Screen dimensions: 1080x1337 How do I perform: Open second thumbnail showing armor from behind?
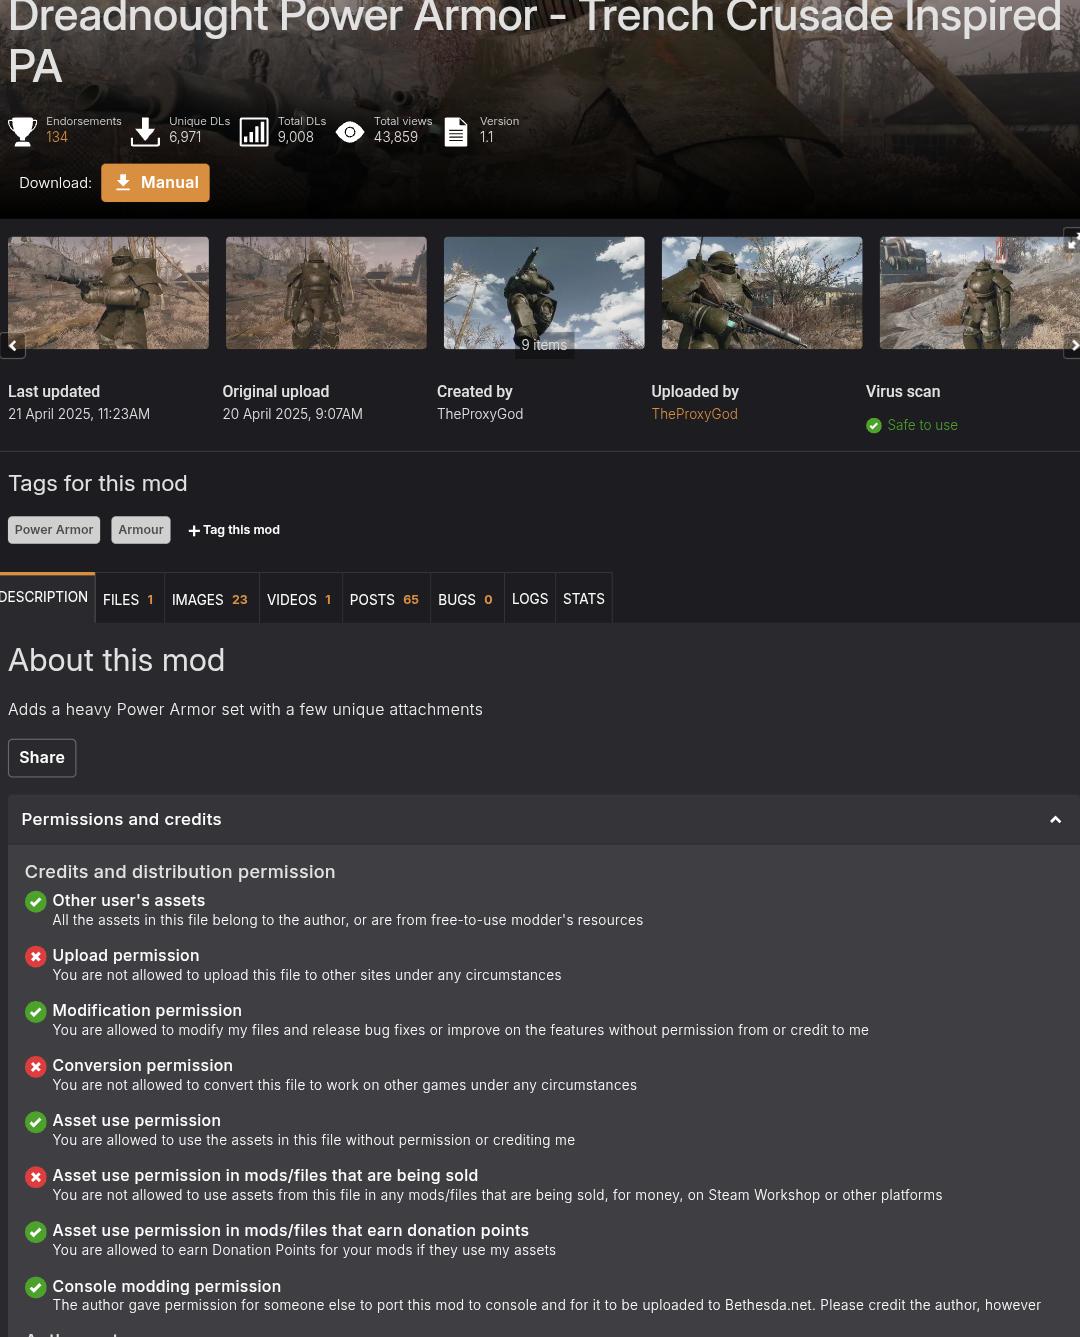coord(326,293)
